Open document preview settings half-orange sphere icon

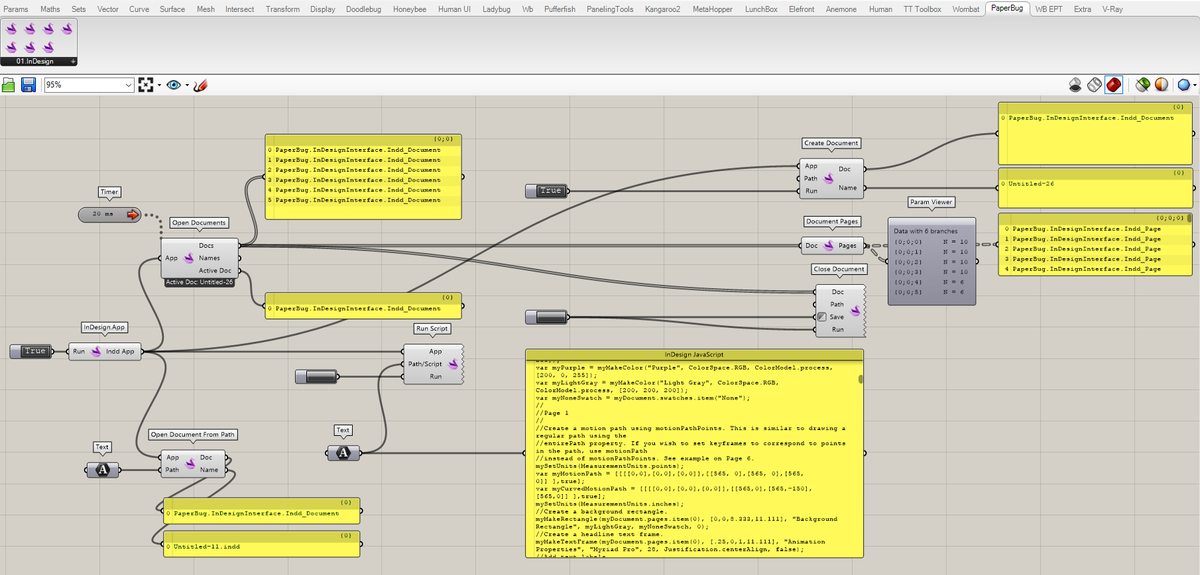[x=1161, y=85]
